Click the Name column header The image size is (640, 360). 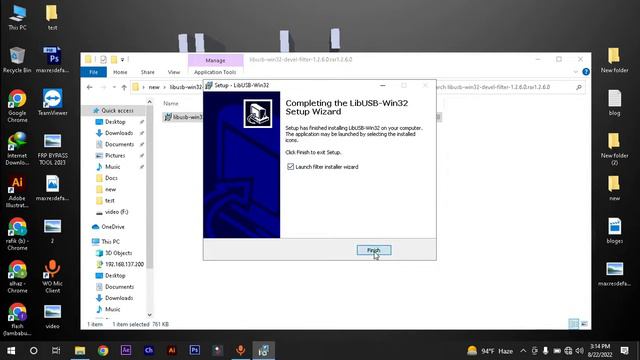pyautogui.click(x=171, y=104)
